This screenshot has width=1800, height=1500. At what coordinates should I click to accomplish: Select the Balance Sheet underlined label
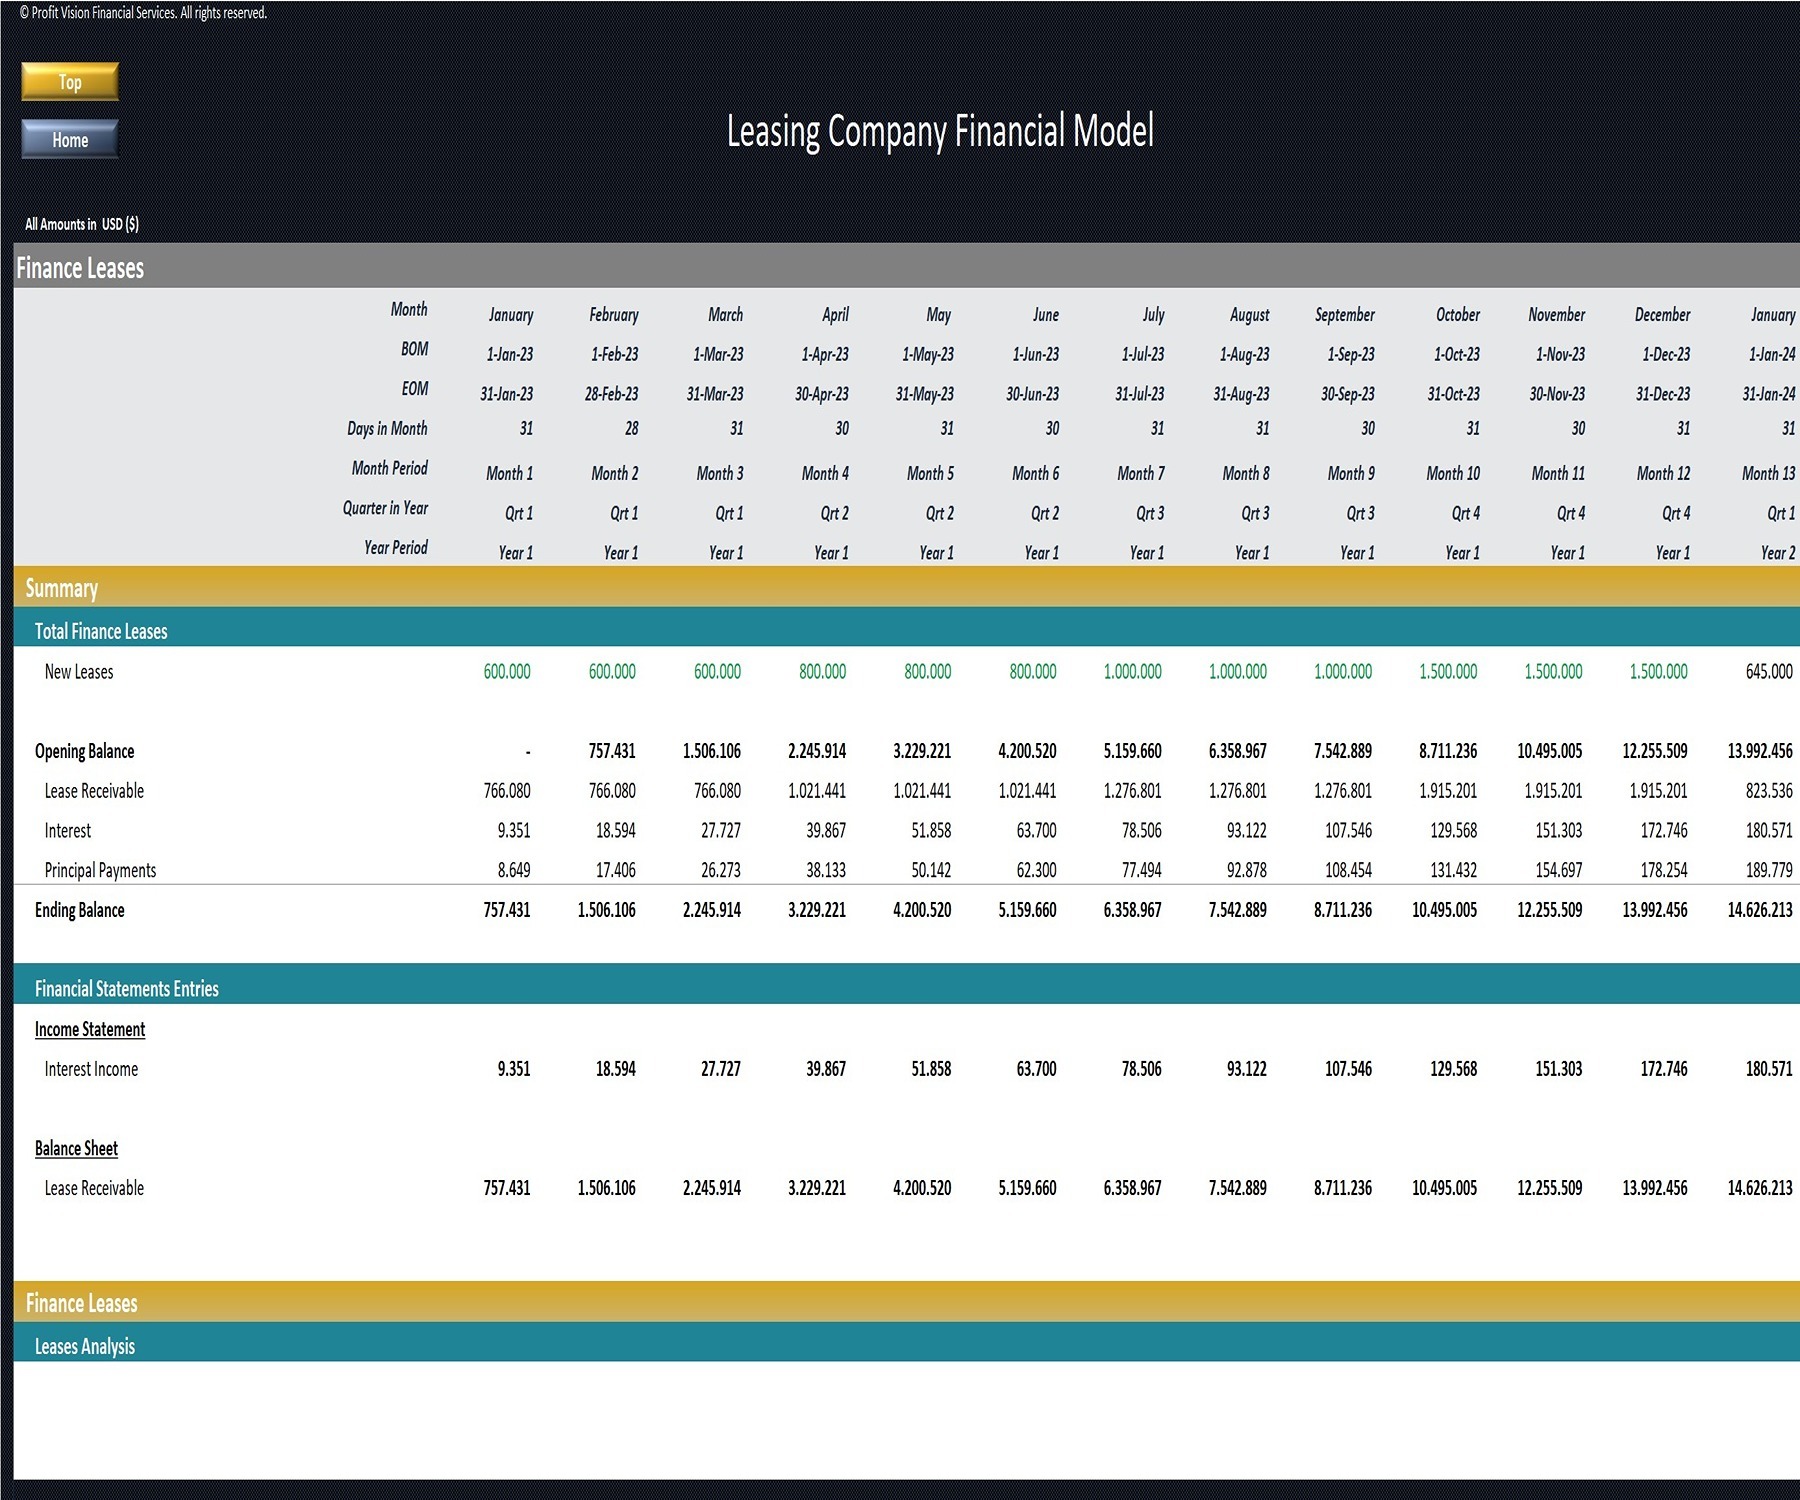76,1148
